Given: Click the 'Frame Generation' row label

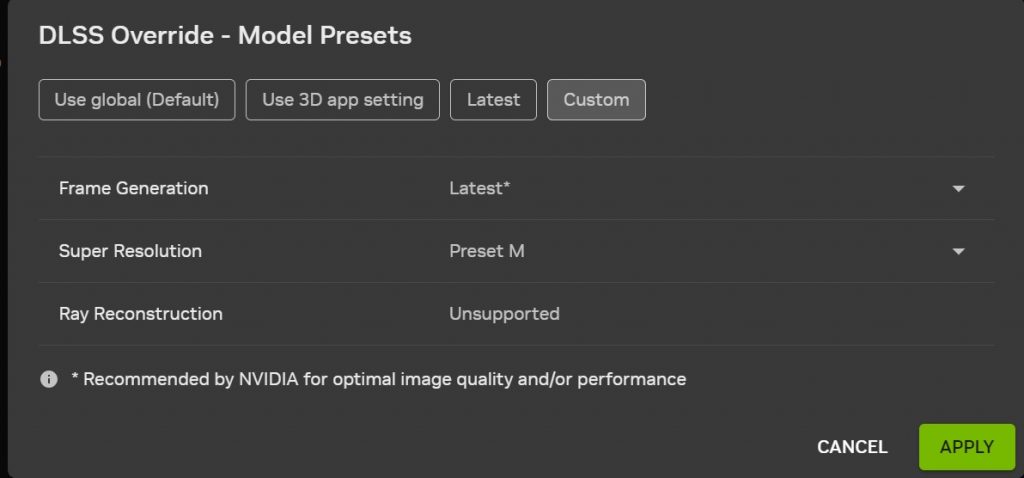Looking at the screenshot, I should [134, 188].
